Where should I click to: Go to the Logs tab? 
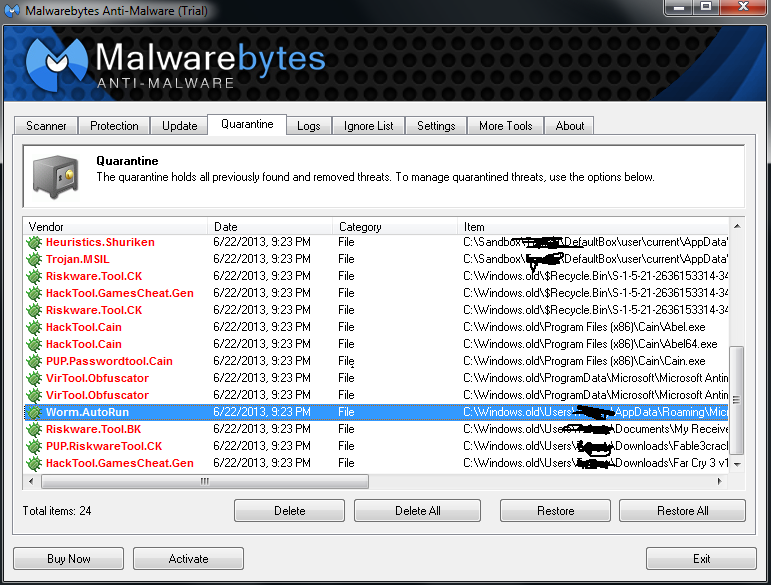[309, 126]
